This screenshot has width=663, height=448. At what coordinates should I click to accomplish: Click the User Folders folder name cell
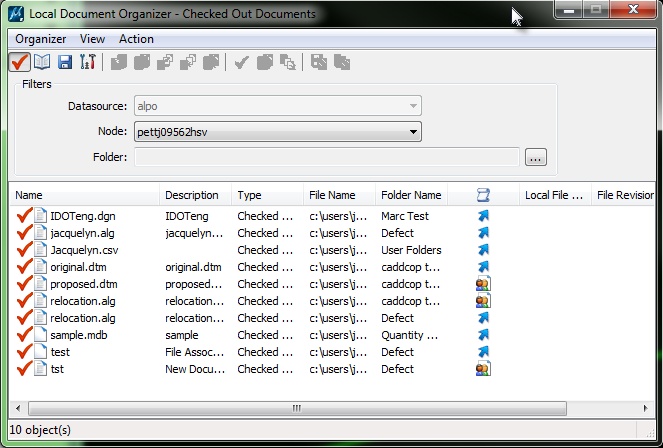(411, 250)
